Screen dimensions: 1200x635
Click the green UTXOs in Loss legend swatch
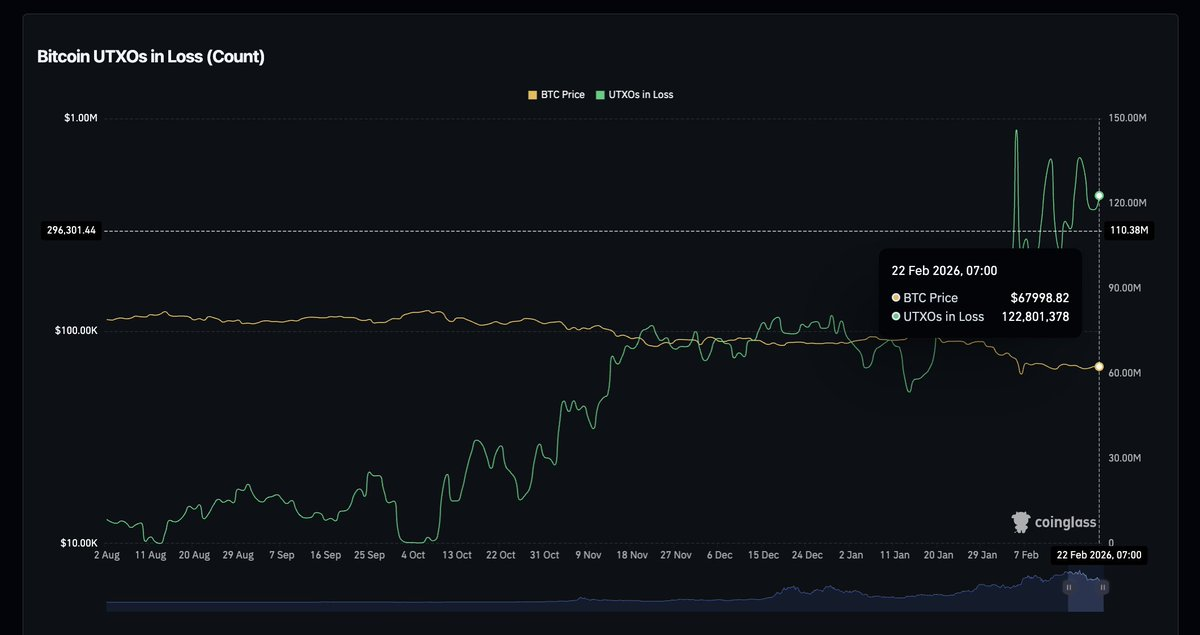tap(600, 95)
